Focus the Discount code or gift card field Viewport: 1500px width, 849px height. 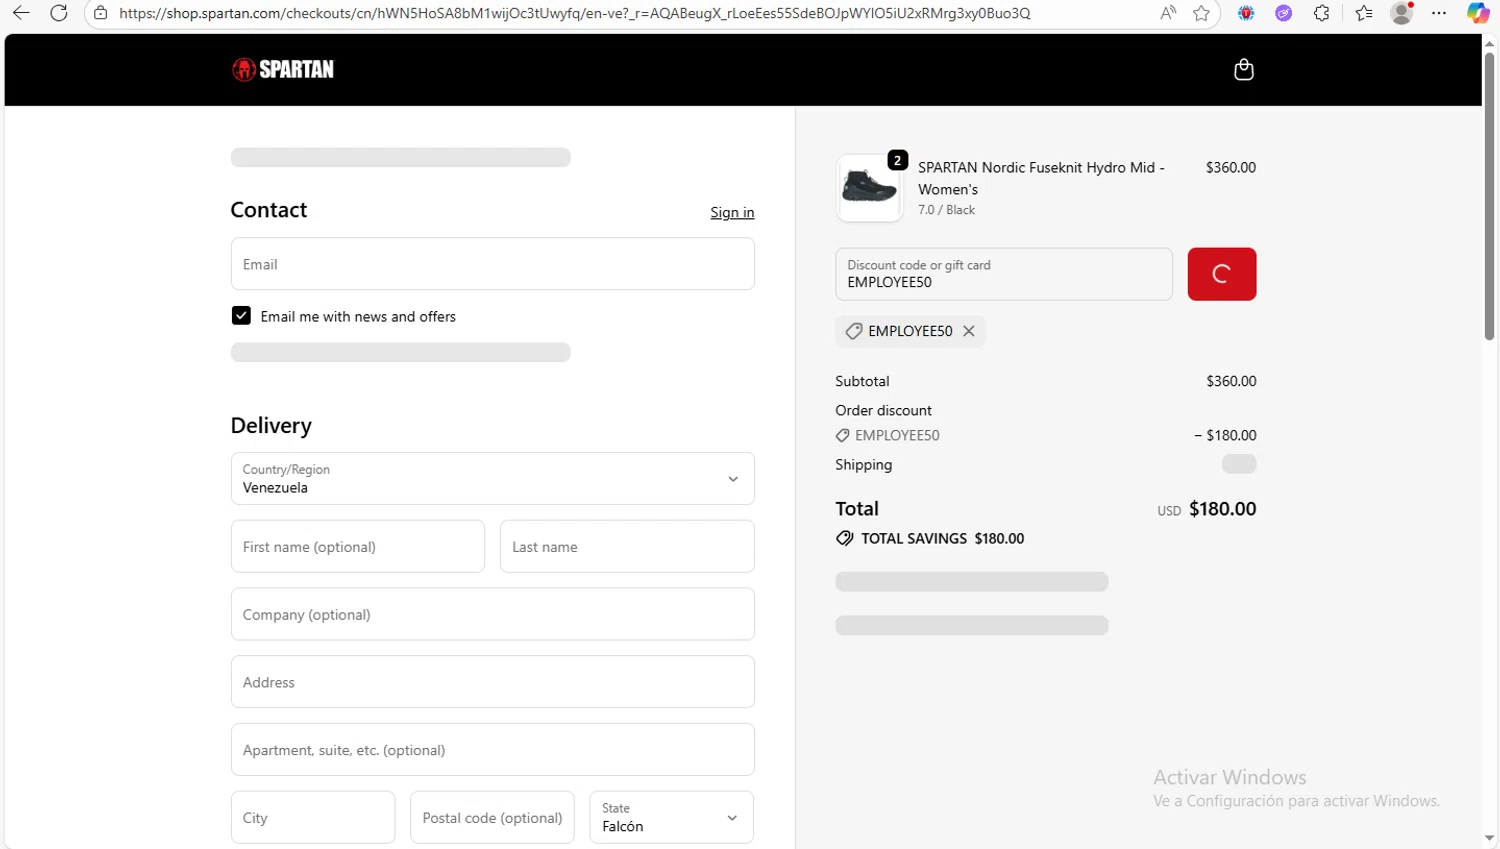tap(1003, 274)
